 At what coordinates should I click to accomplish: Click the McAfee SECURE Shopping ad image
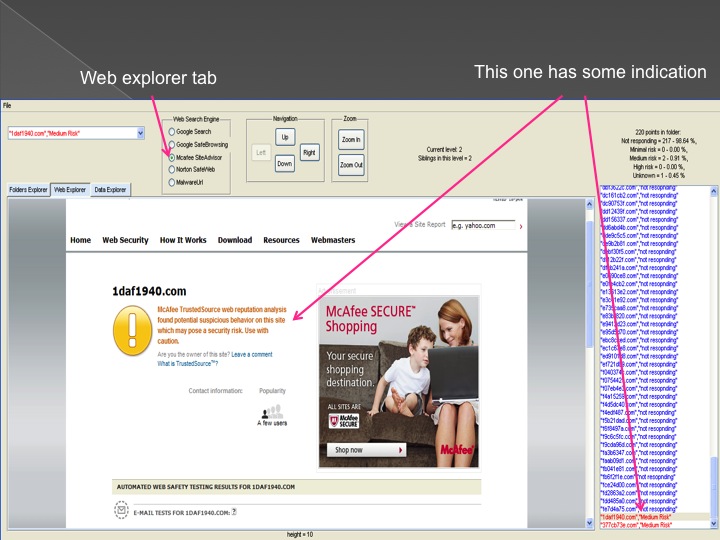pyautogui.click(x=399, y=381)
